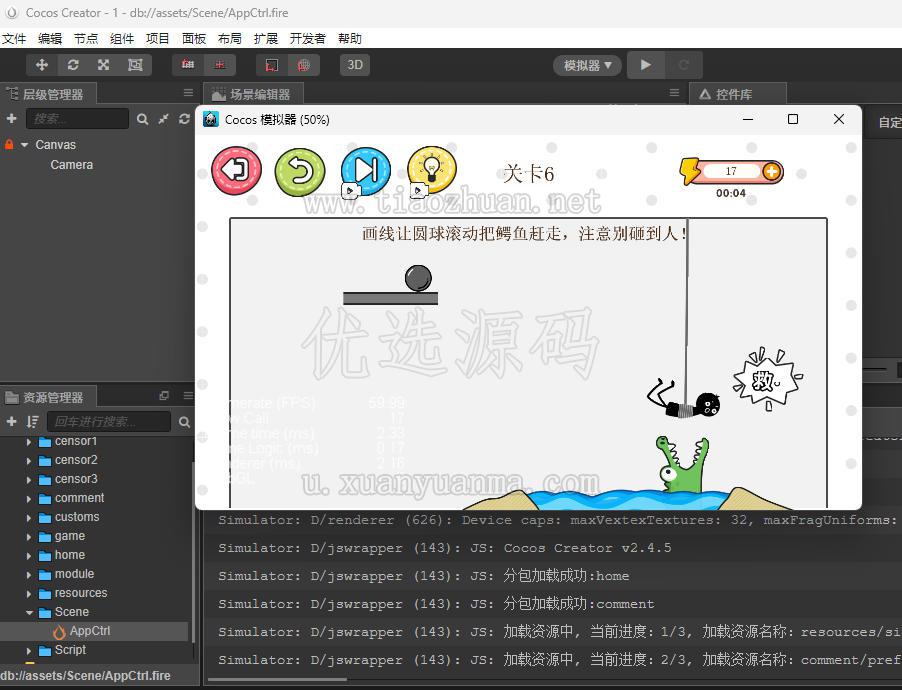Open the 模拟器 preview platform dropdown
Screen dimensions: 902x690
tap(587, 65)
